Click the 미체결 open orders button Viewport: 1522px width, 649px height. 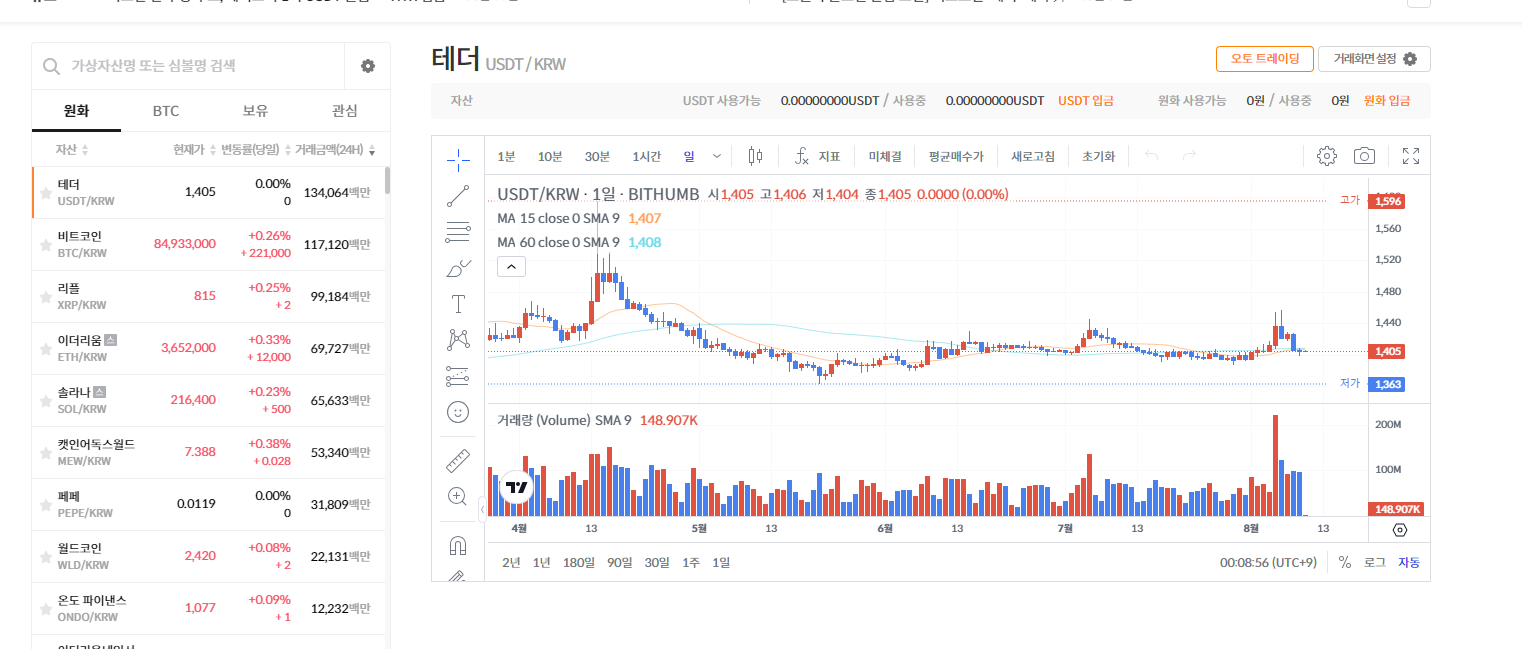click(x=885, y=156)
